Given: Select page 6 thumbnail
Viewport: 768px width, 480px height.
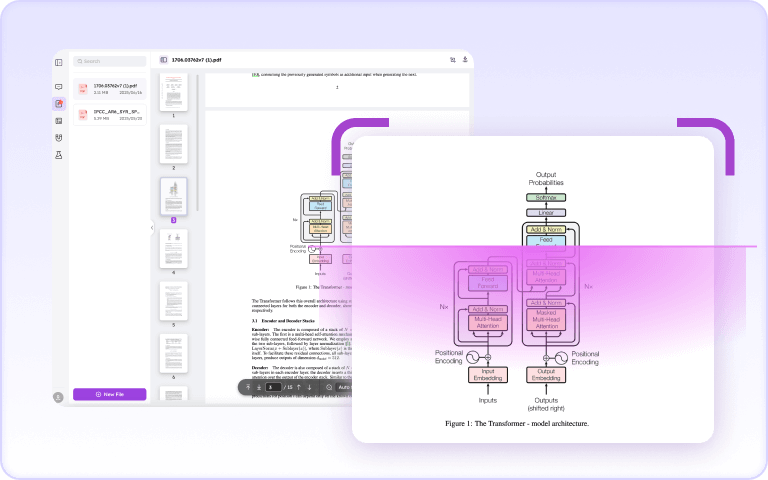Looking at the screenshot, I should coord(173,354).
